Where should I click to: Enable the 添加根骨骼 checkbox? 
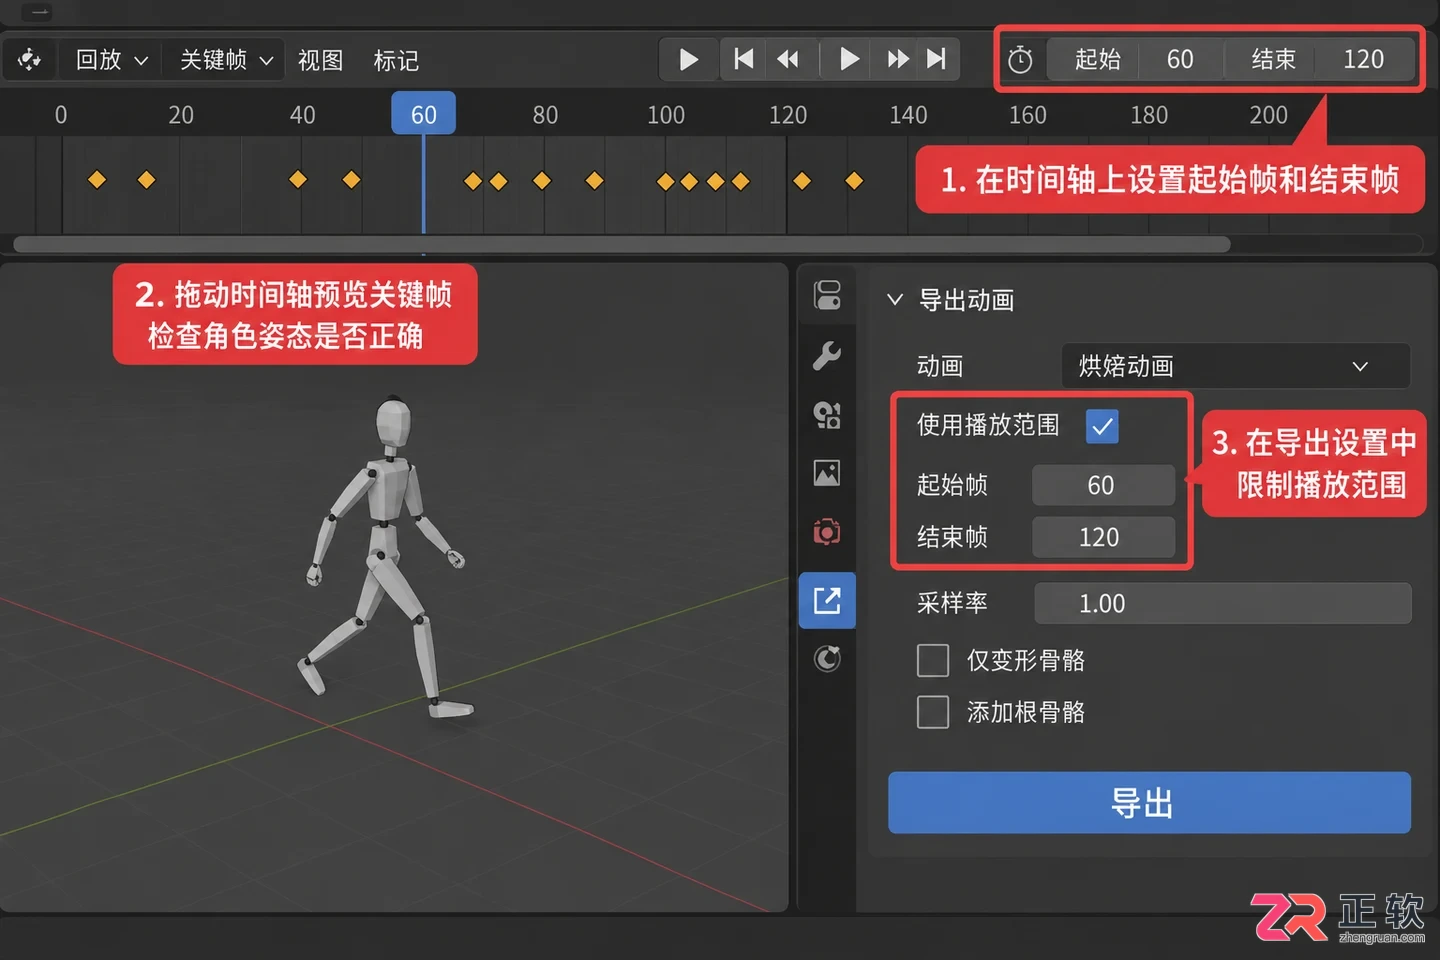tap(933, 712)
